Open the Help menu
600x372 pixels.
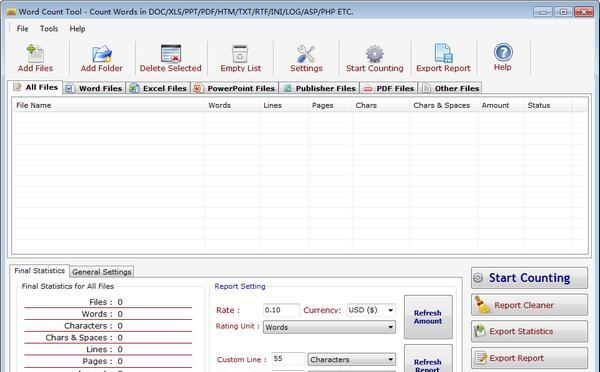77,29
